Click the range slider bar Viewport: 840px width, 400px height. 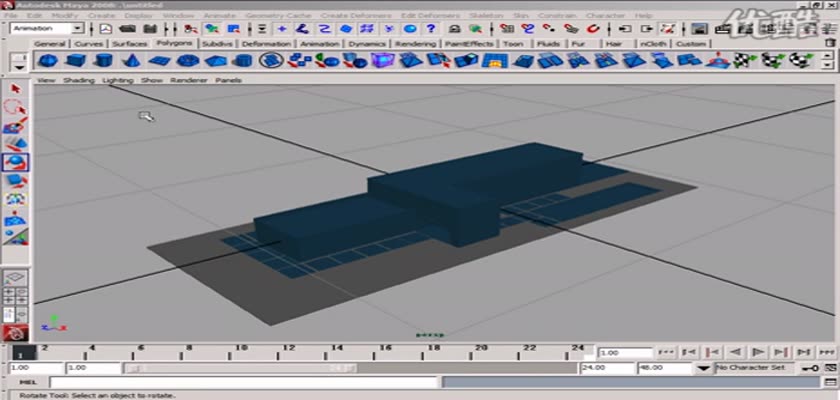click(x=240, y=368)
